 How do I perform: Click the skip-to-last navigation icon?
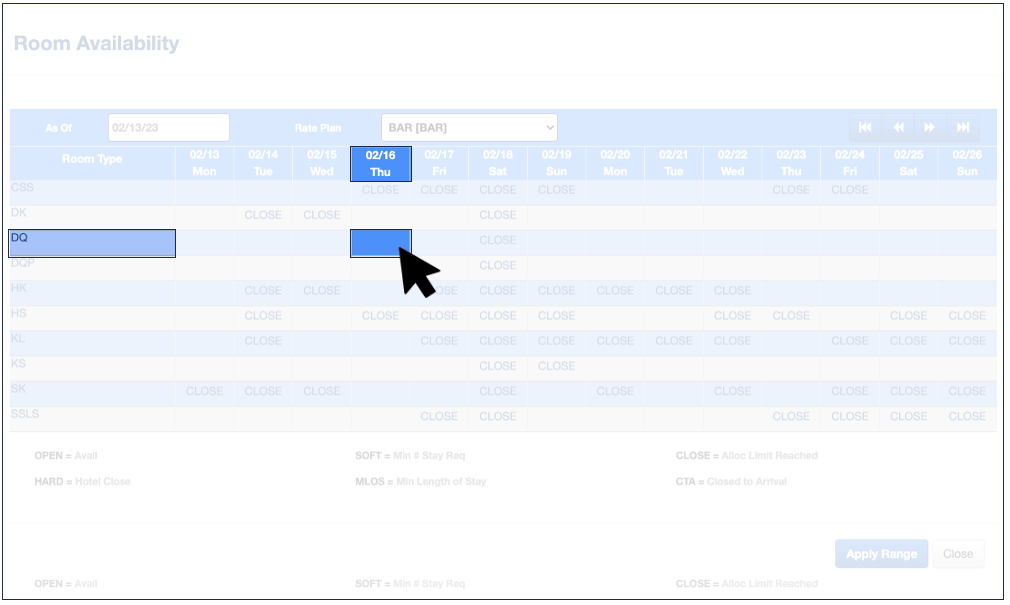point(963,127)
